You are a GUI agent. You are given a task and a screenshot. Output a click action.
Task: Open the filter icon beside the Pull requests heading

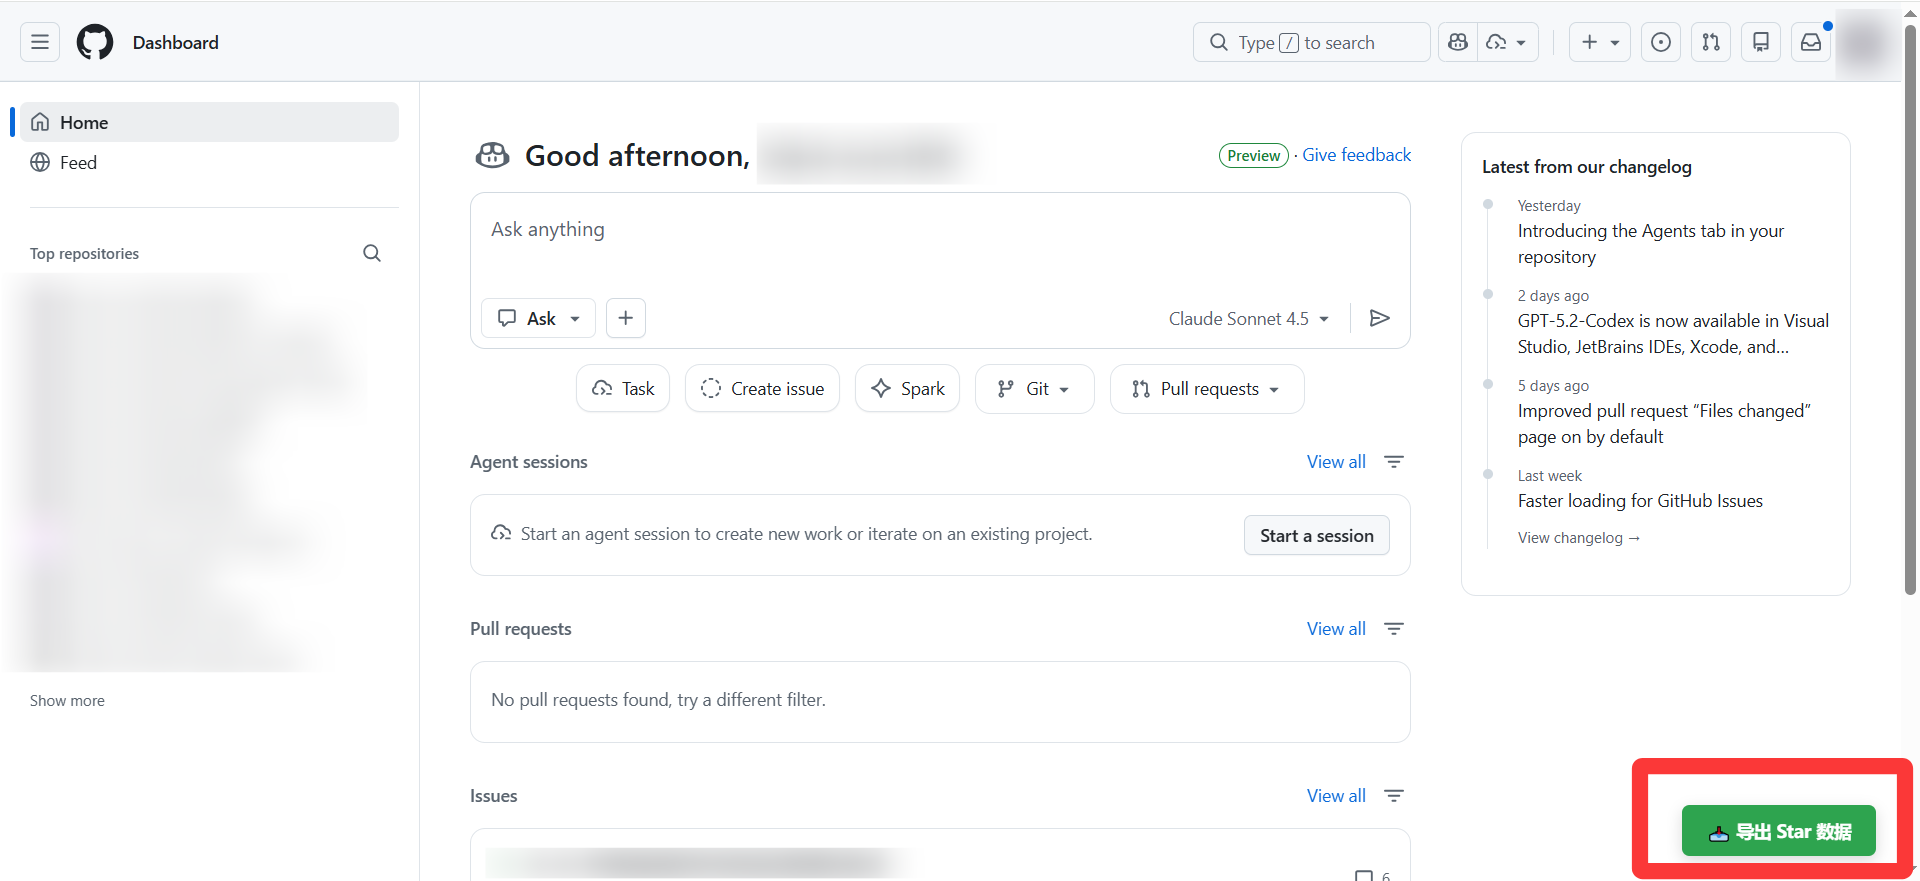pos(1394,628)
